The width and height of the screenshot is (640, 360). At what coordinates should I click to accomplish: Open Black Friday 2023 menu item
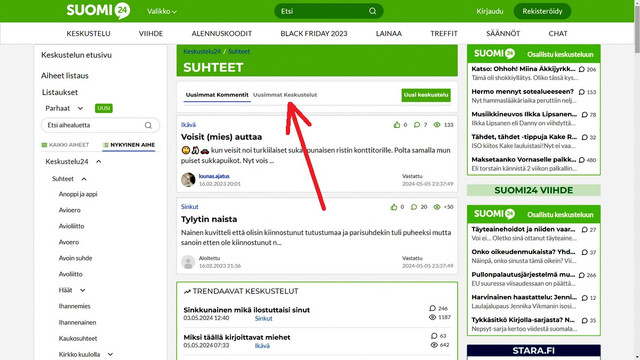pyautogui.click(x=314, y=33)
